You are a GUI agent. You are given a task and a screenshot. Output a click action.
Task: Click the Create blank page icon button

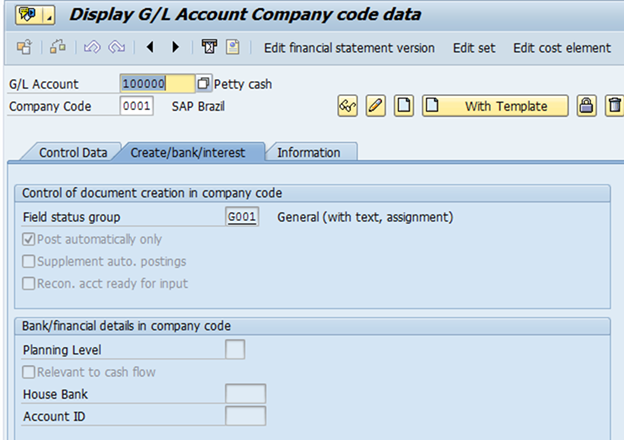(403, 106)
